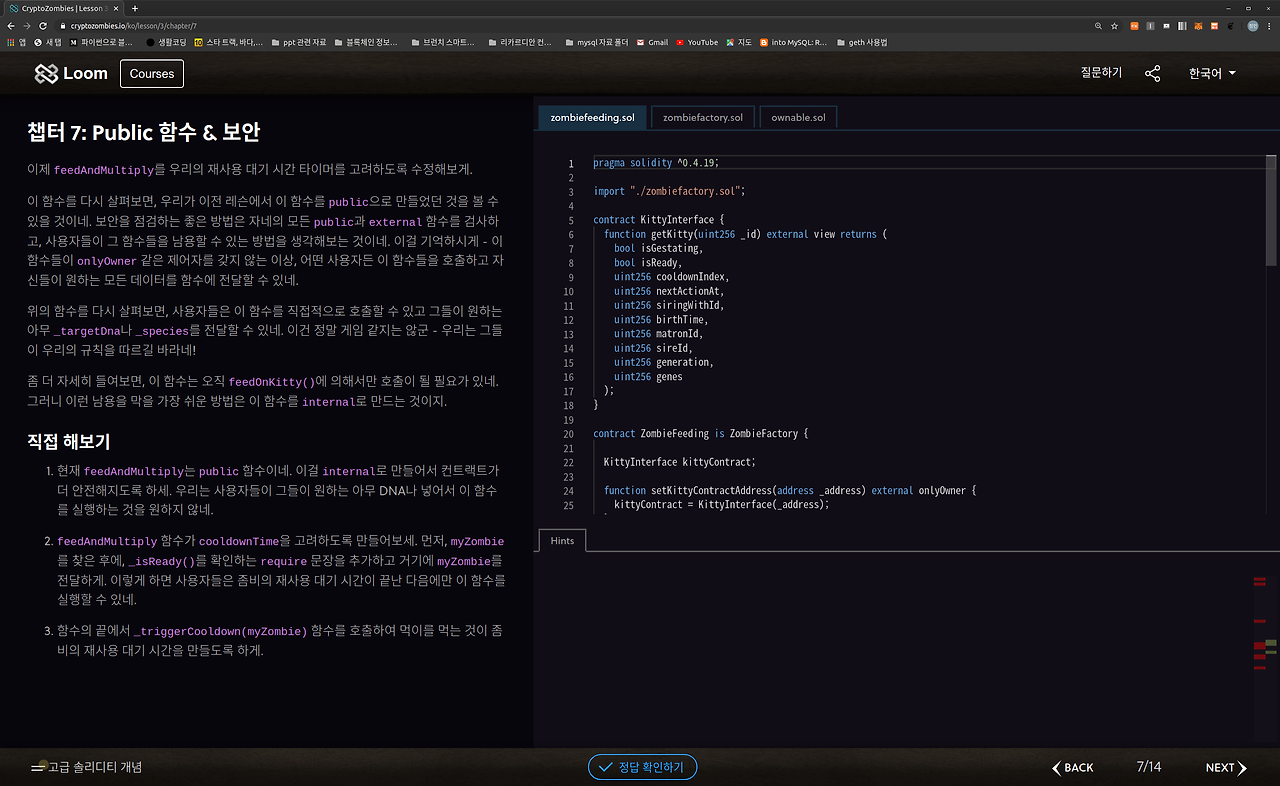
Task: Open the 지도 maps bookmark
Action: coord(739,43)
